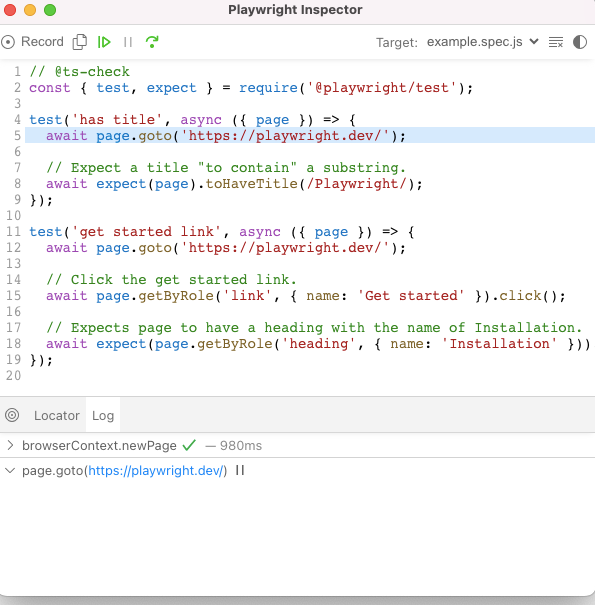Click the pause indicator next to page.goto
This screenshot has height=605, width=595.
click(240, 470)
